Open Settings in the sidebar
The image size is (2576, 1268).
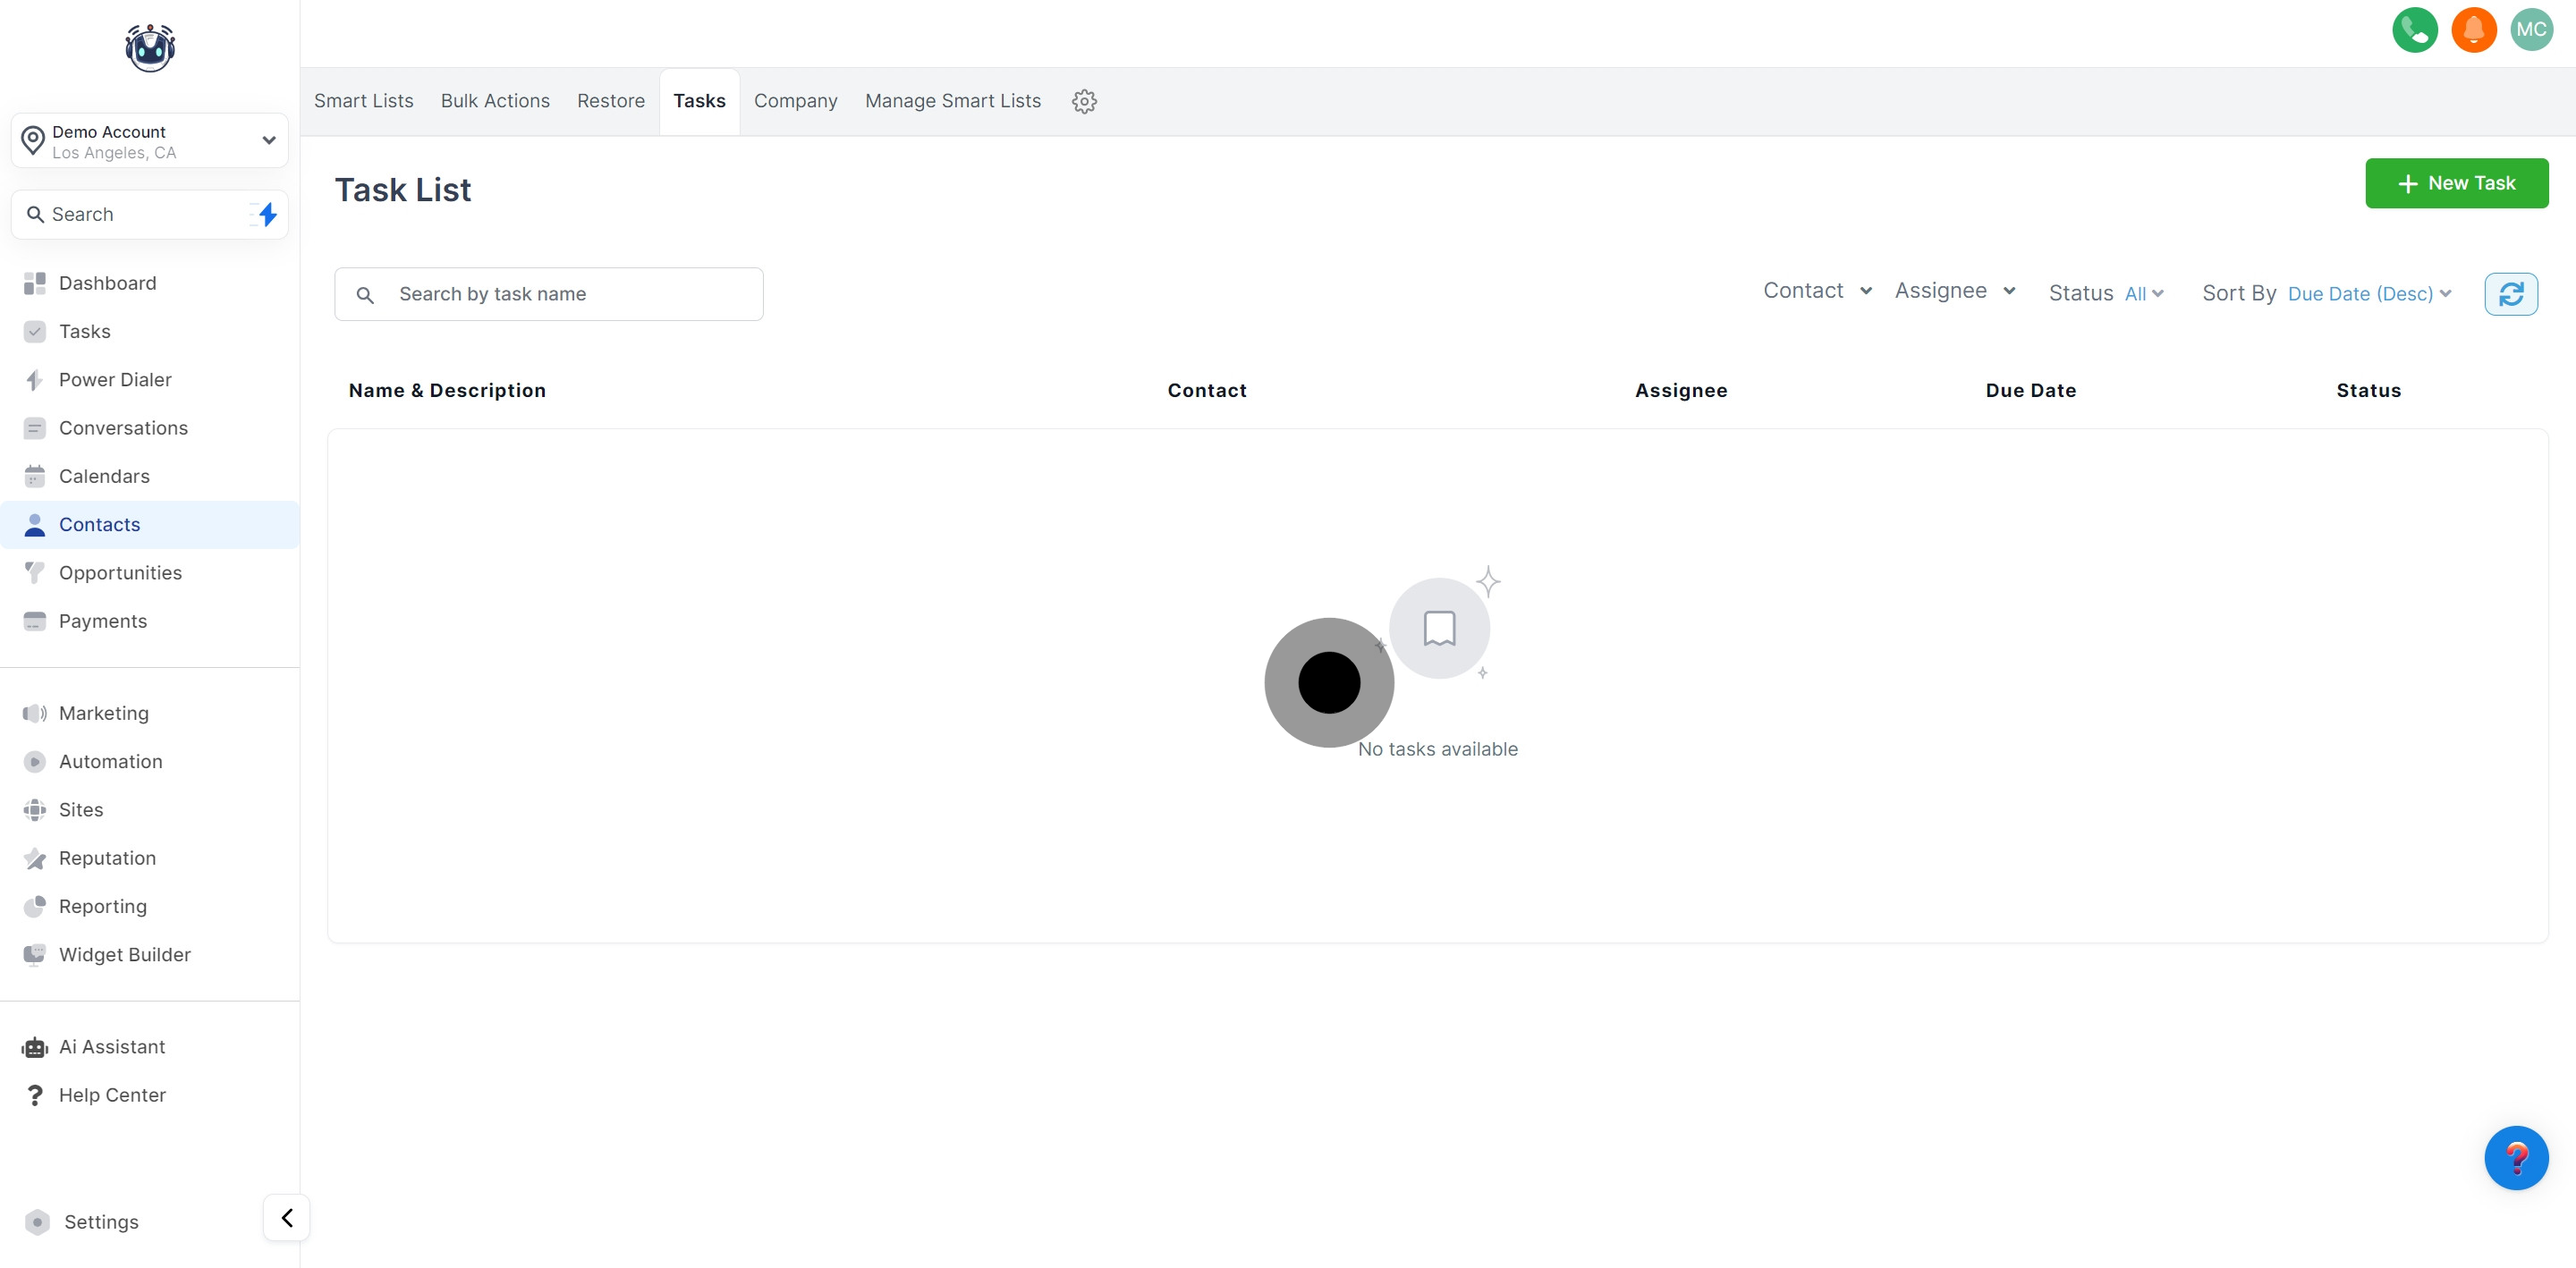point(101,1221)
